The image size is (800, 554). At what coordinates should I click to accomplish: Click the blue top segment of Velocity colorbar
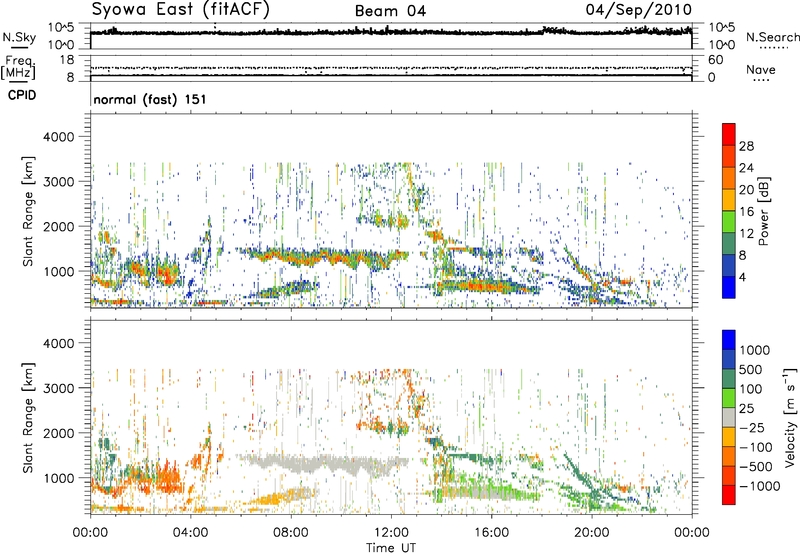tap(729, 340)
